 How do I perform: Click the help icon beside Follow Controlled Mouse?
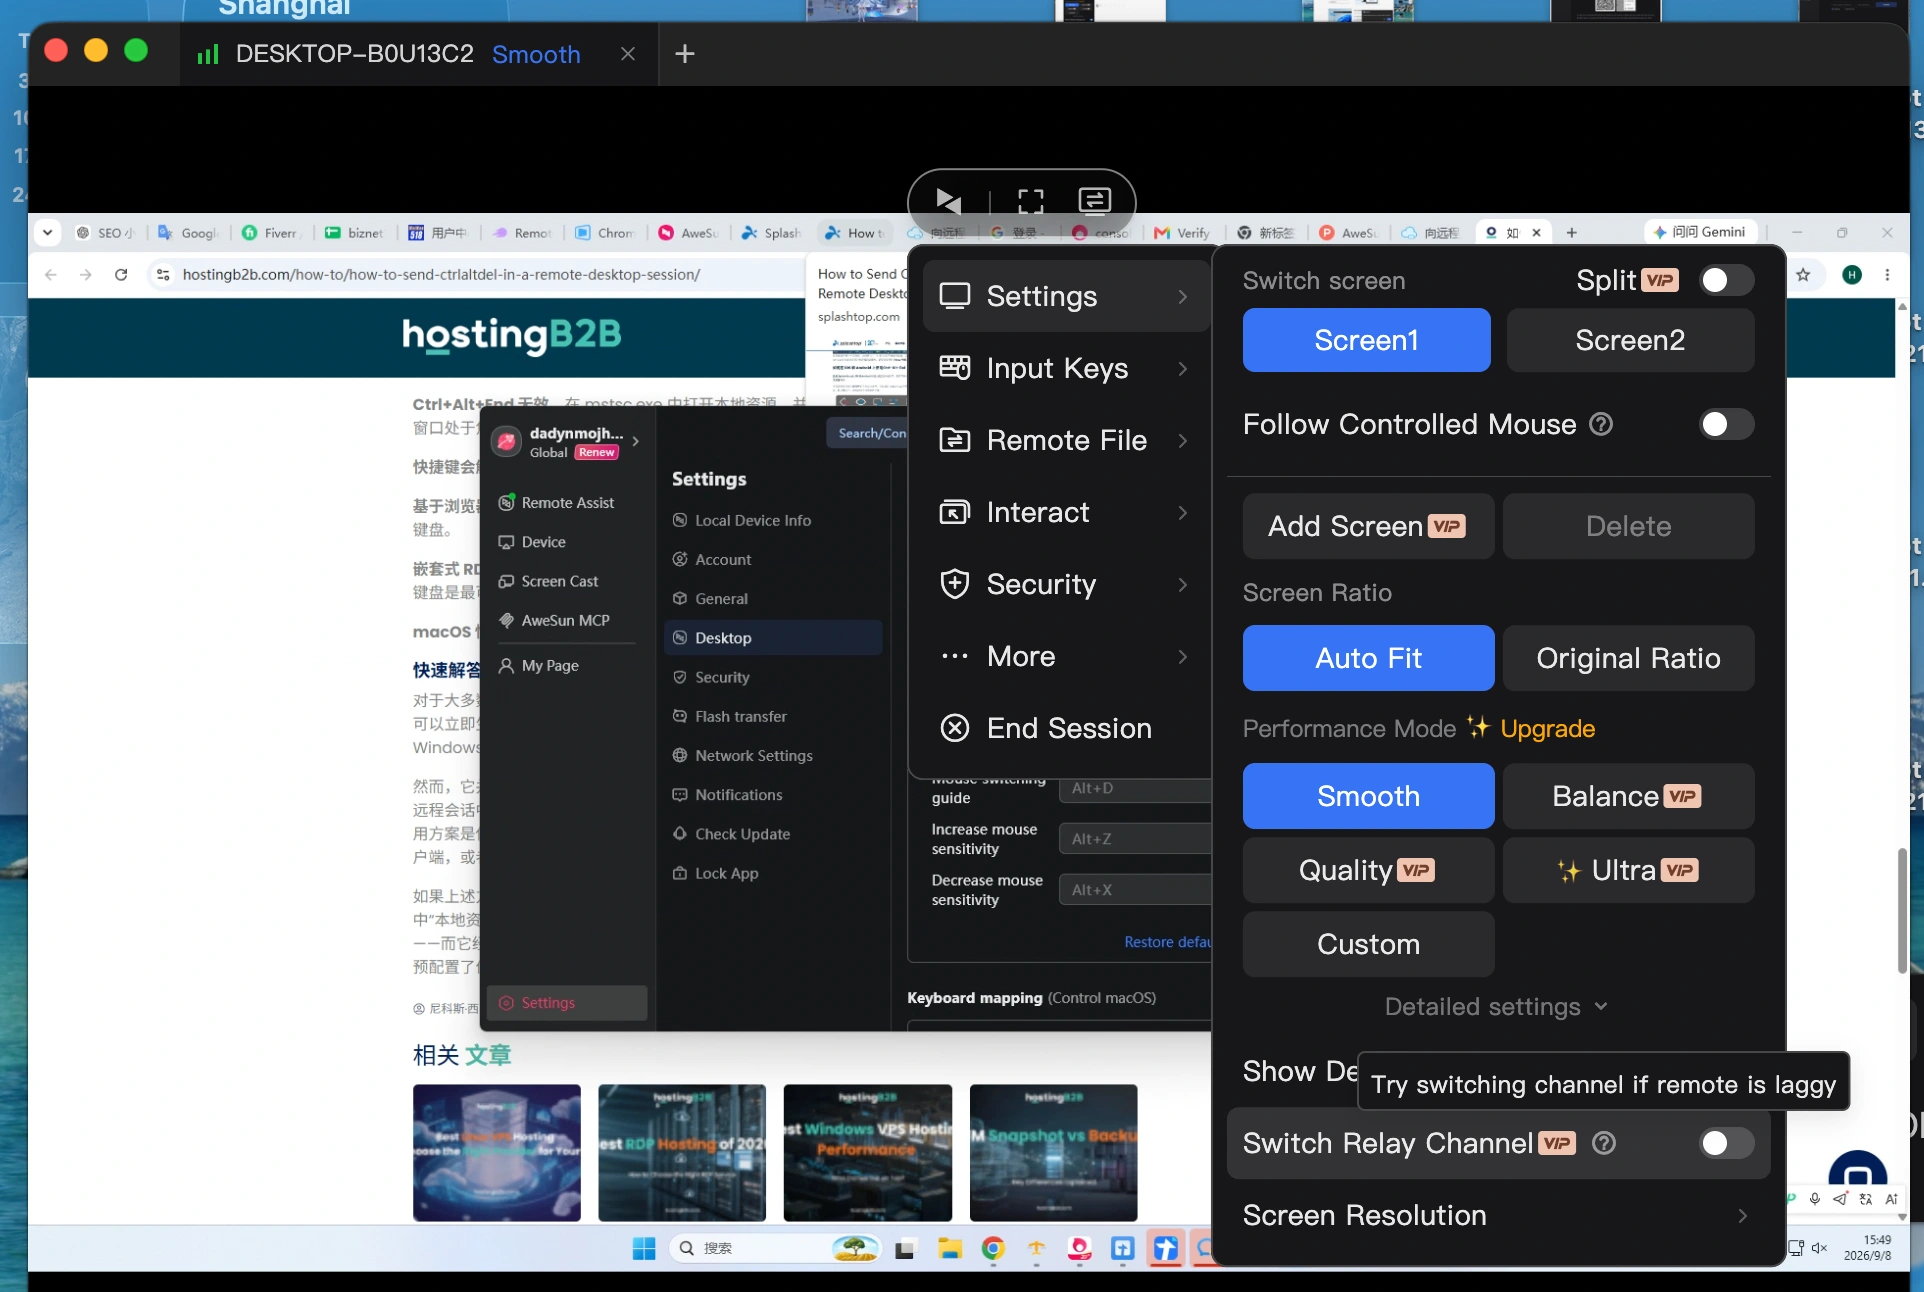click(x=1601, y=424)
